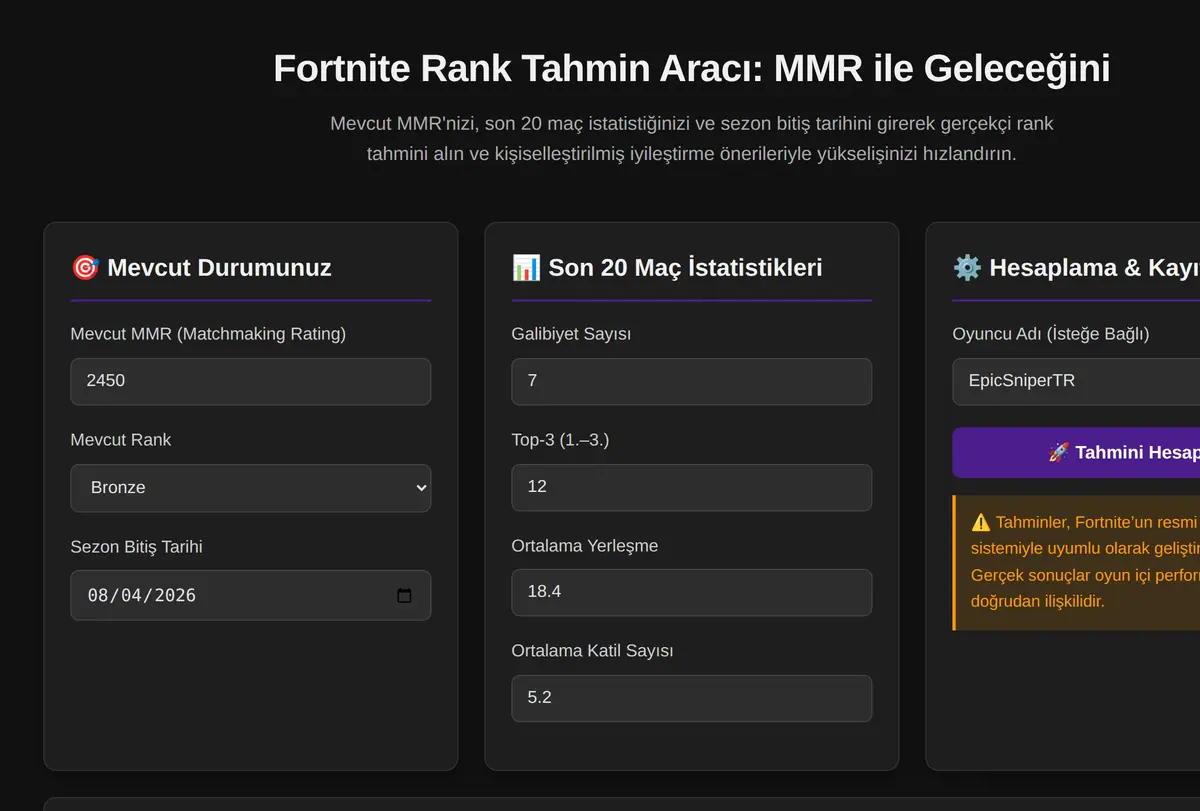The height and width of the screenshot is (811, 1200).
Task: Click the 'Oyuncu Adı (İsteğe Bağlı)' label
Action: pos(1051,334)
